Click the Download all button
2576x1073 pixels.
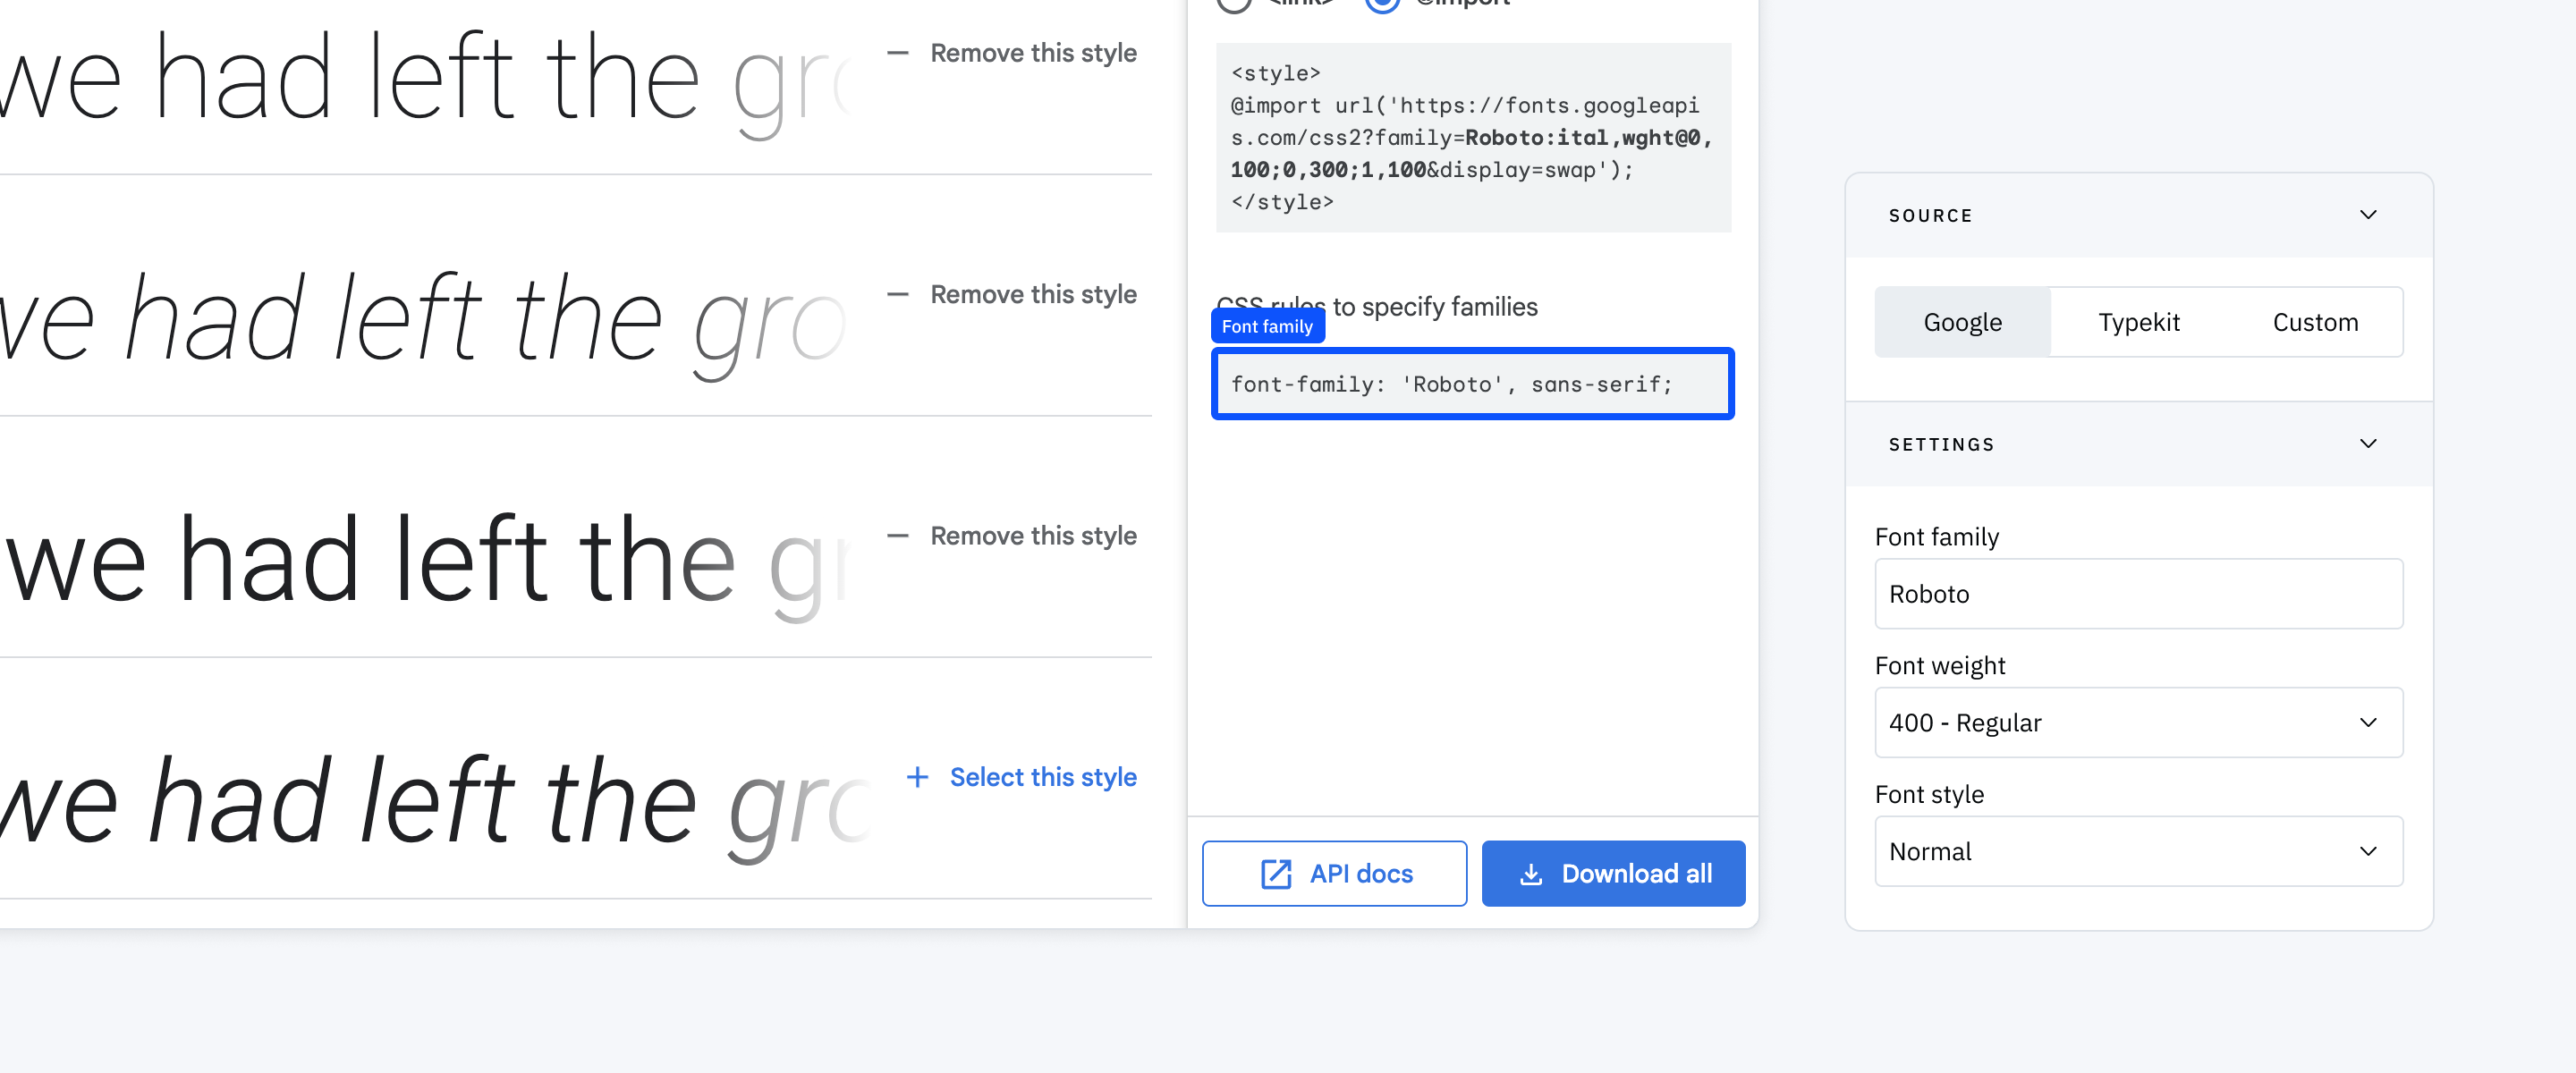(1615, 873)
